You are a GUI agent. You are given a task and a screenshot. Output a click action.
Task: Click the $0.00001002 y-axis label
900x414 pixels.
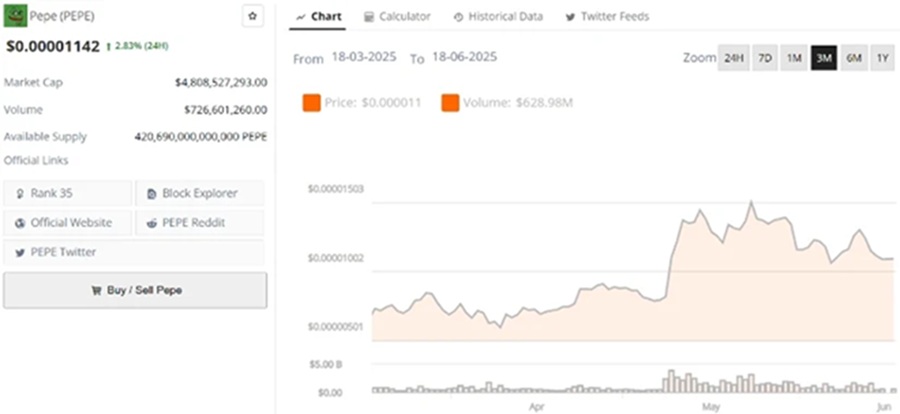336,258
